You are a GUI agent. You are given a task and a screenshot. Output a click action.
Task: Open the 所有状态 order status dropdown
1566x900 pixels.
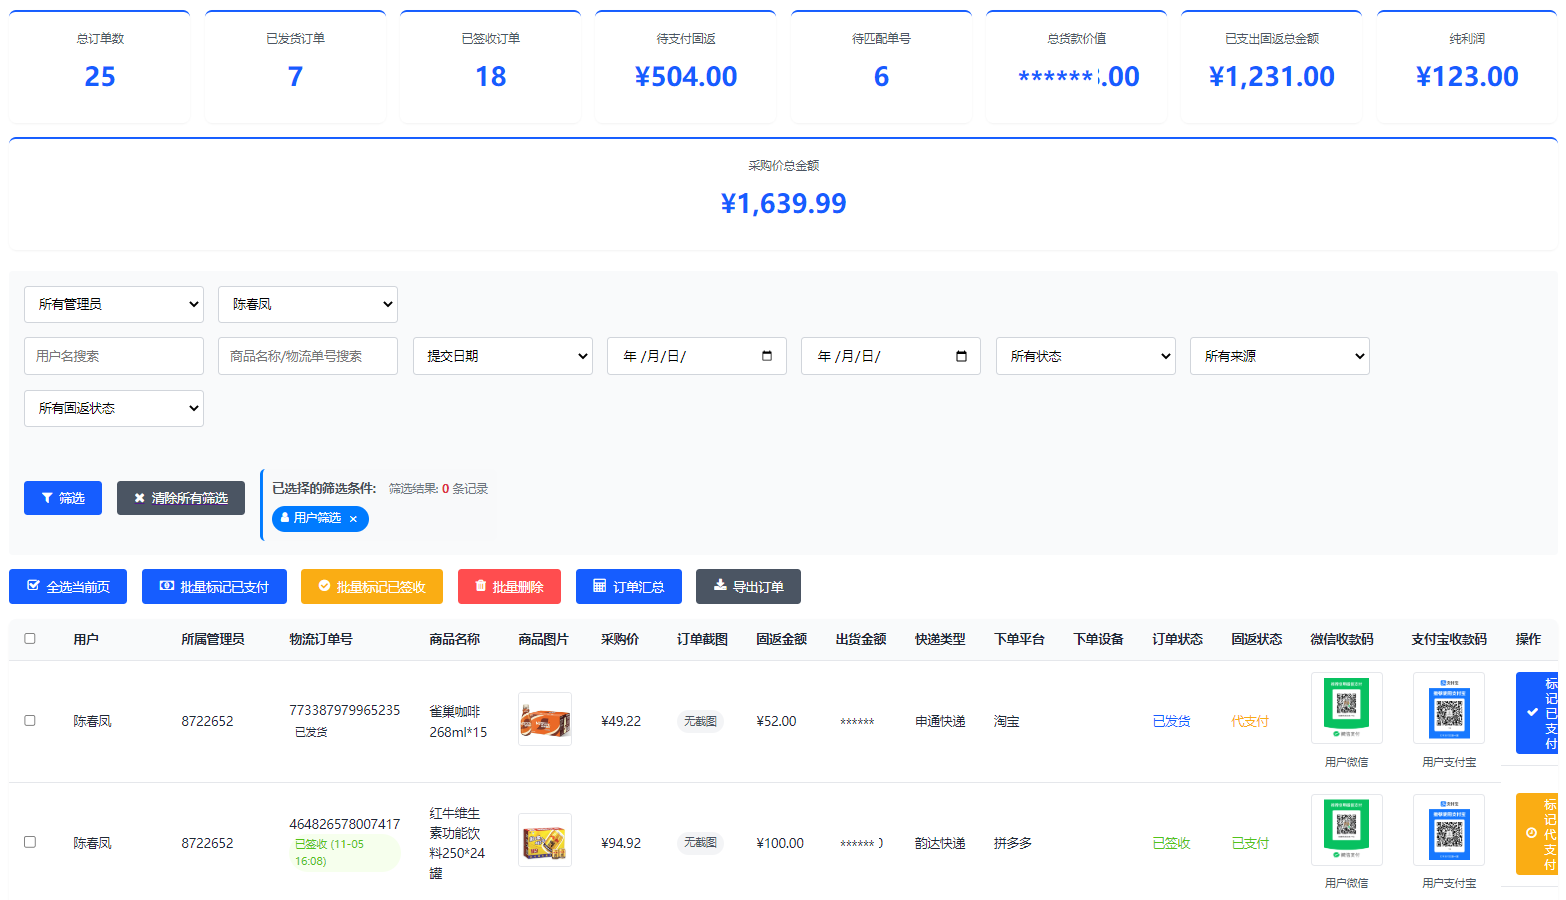(x=1085, y=356)
